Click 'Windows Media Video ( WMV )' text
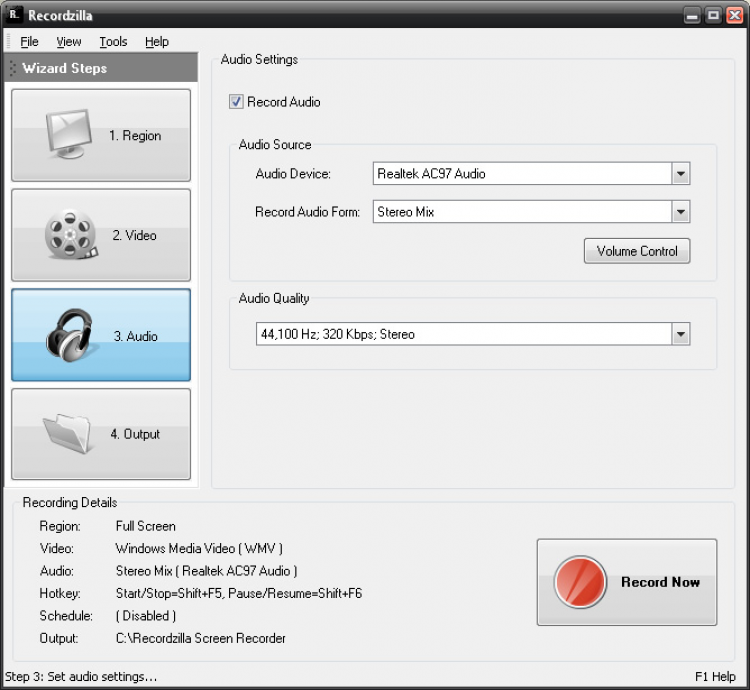Screen dimensions: 750x690 point(199,548)
